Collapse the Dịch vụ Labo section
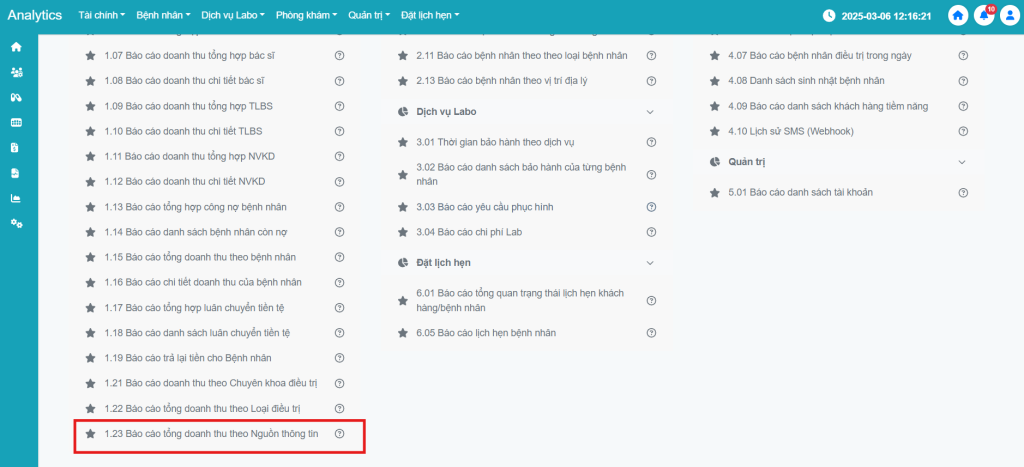 coord(650,112)
